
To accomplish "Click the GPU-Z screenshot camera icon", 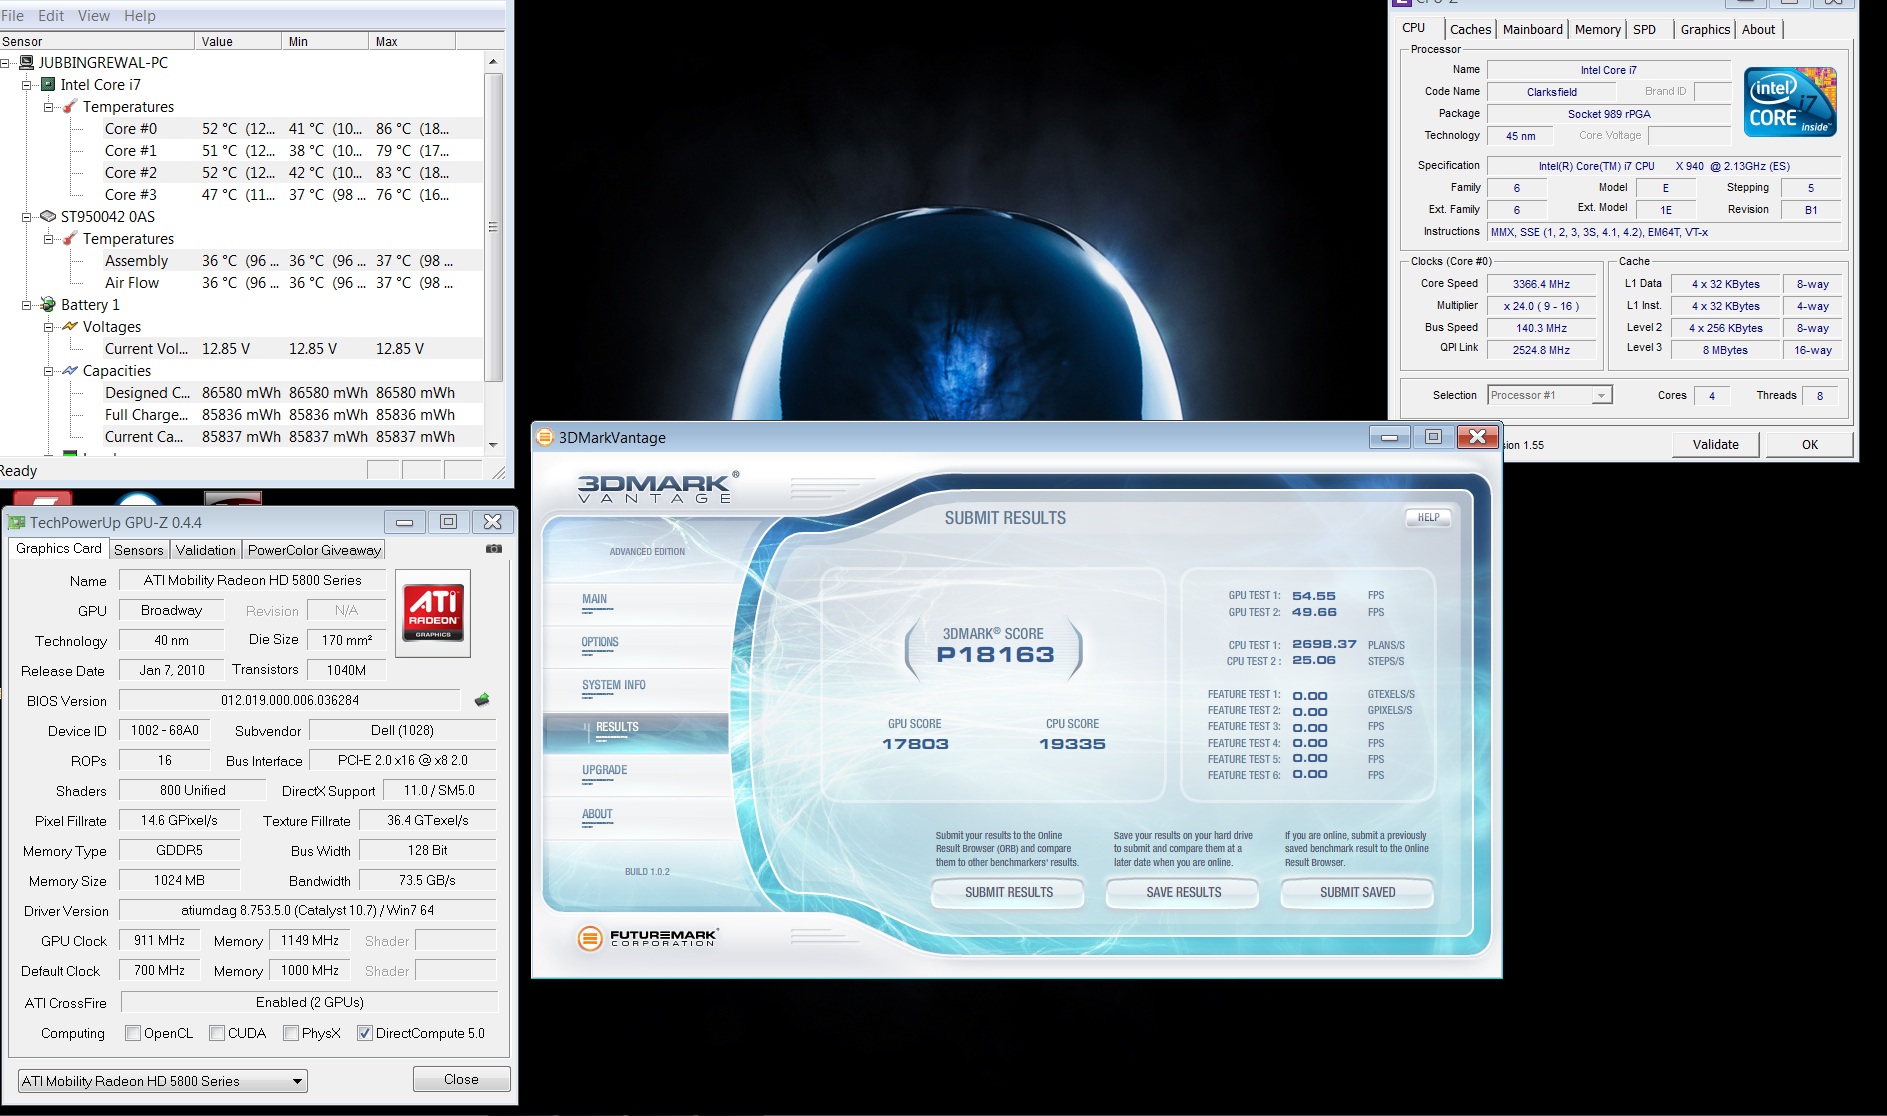I will [x=494, y=548].
